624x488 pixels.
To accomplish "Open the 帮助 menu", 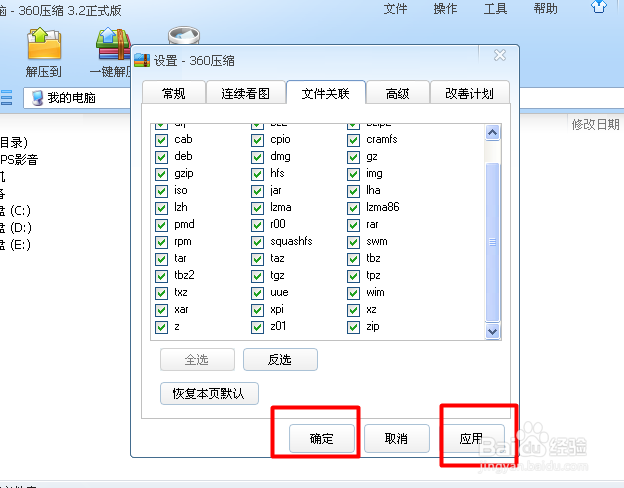I will (x=545, y=9).
